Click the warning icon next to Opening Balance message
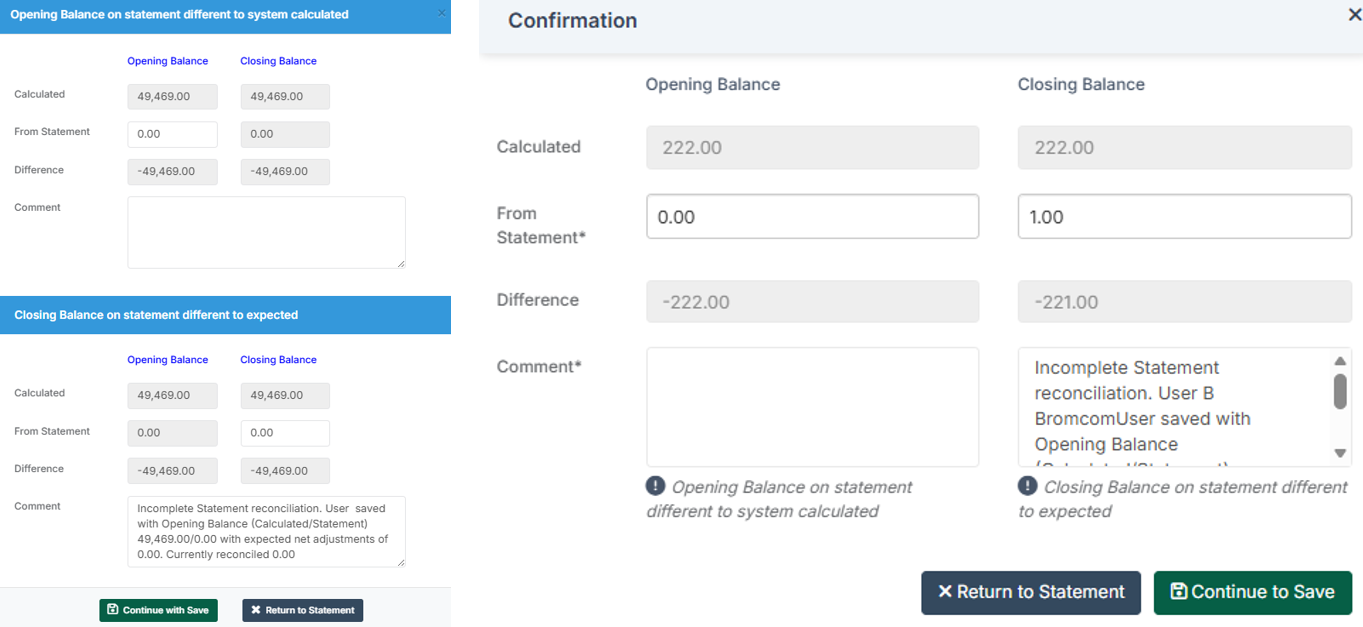The height and width of the screenshot is (627, 1363). [x=656, y=487]
